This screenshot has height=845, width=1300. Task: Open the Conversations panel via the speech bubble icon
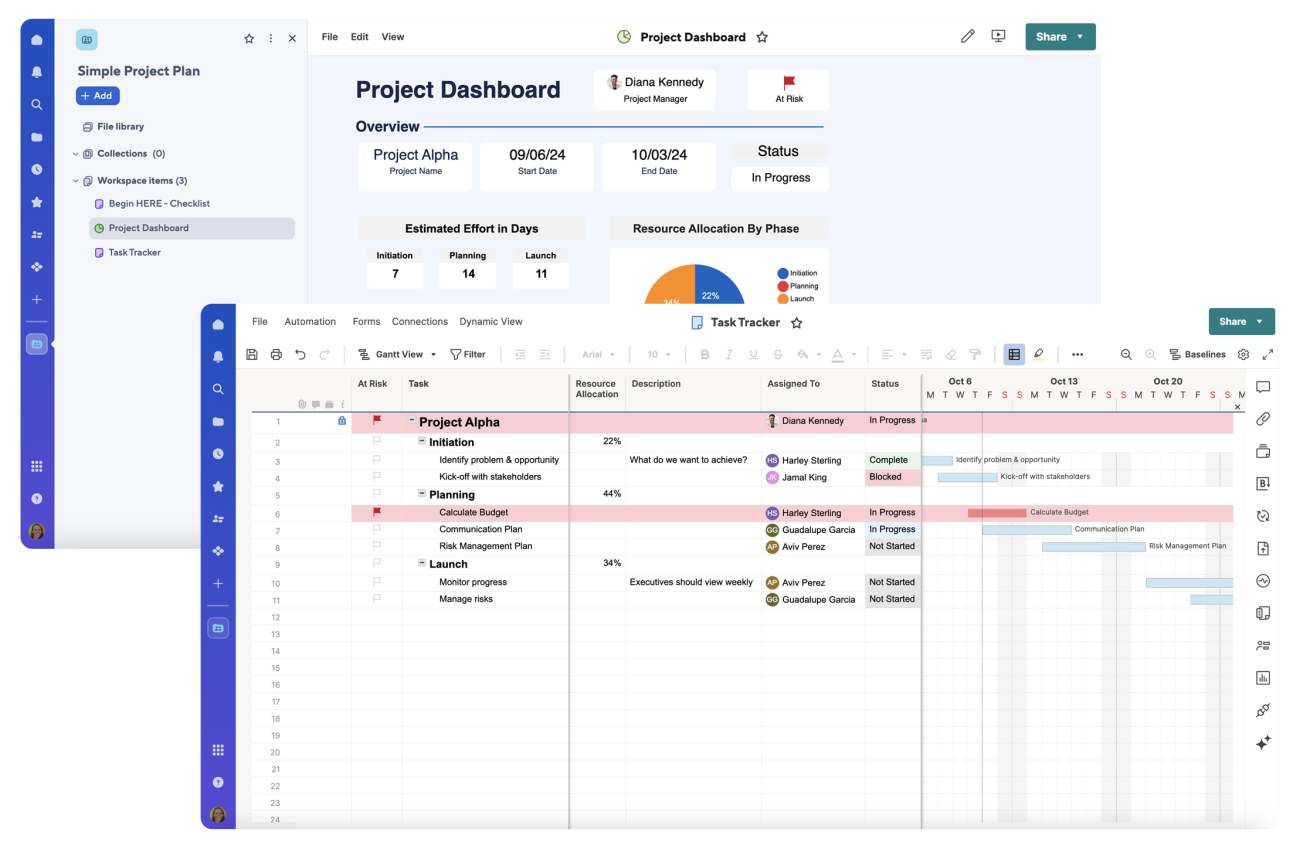click(x=1262, y=387)
